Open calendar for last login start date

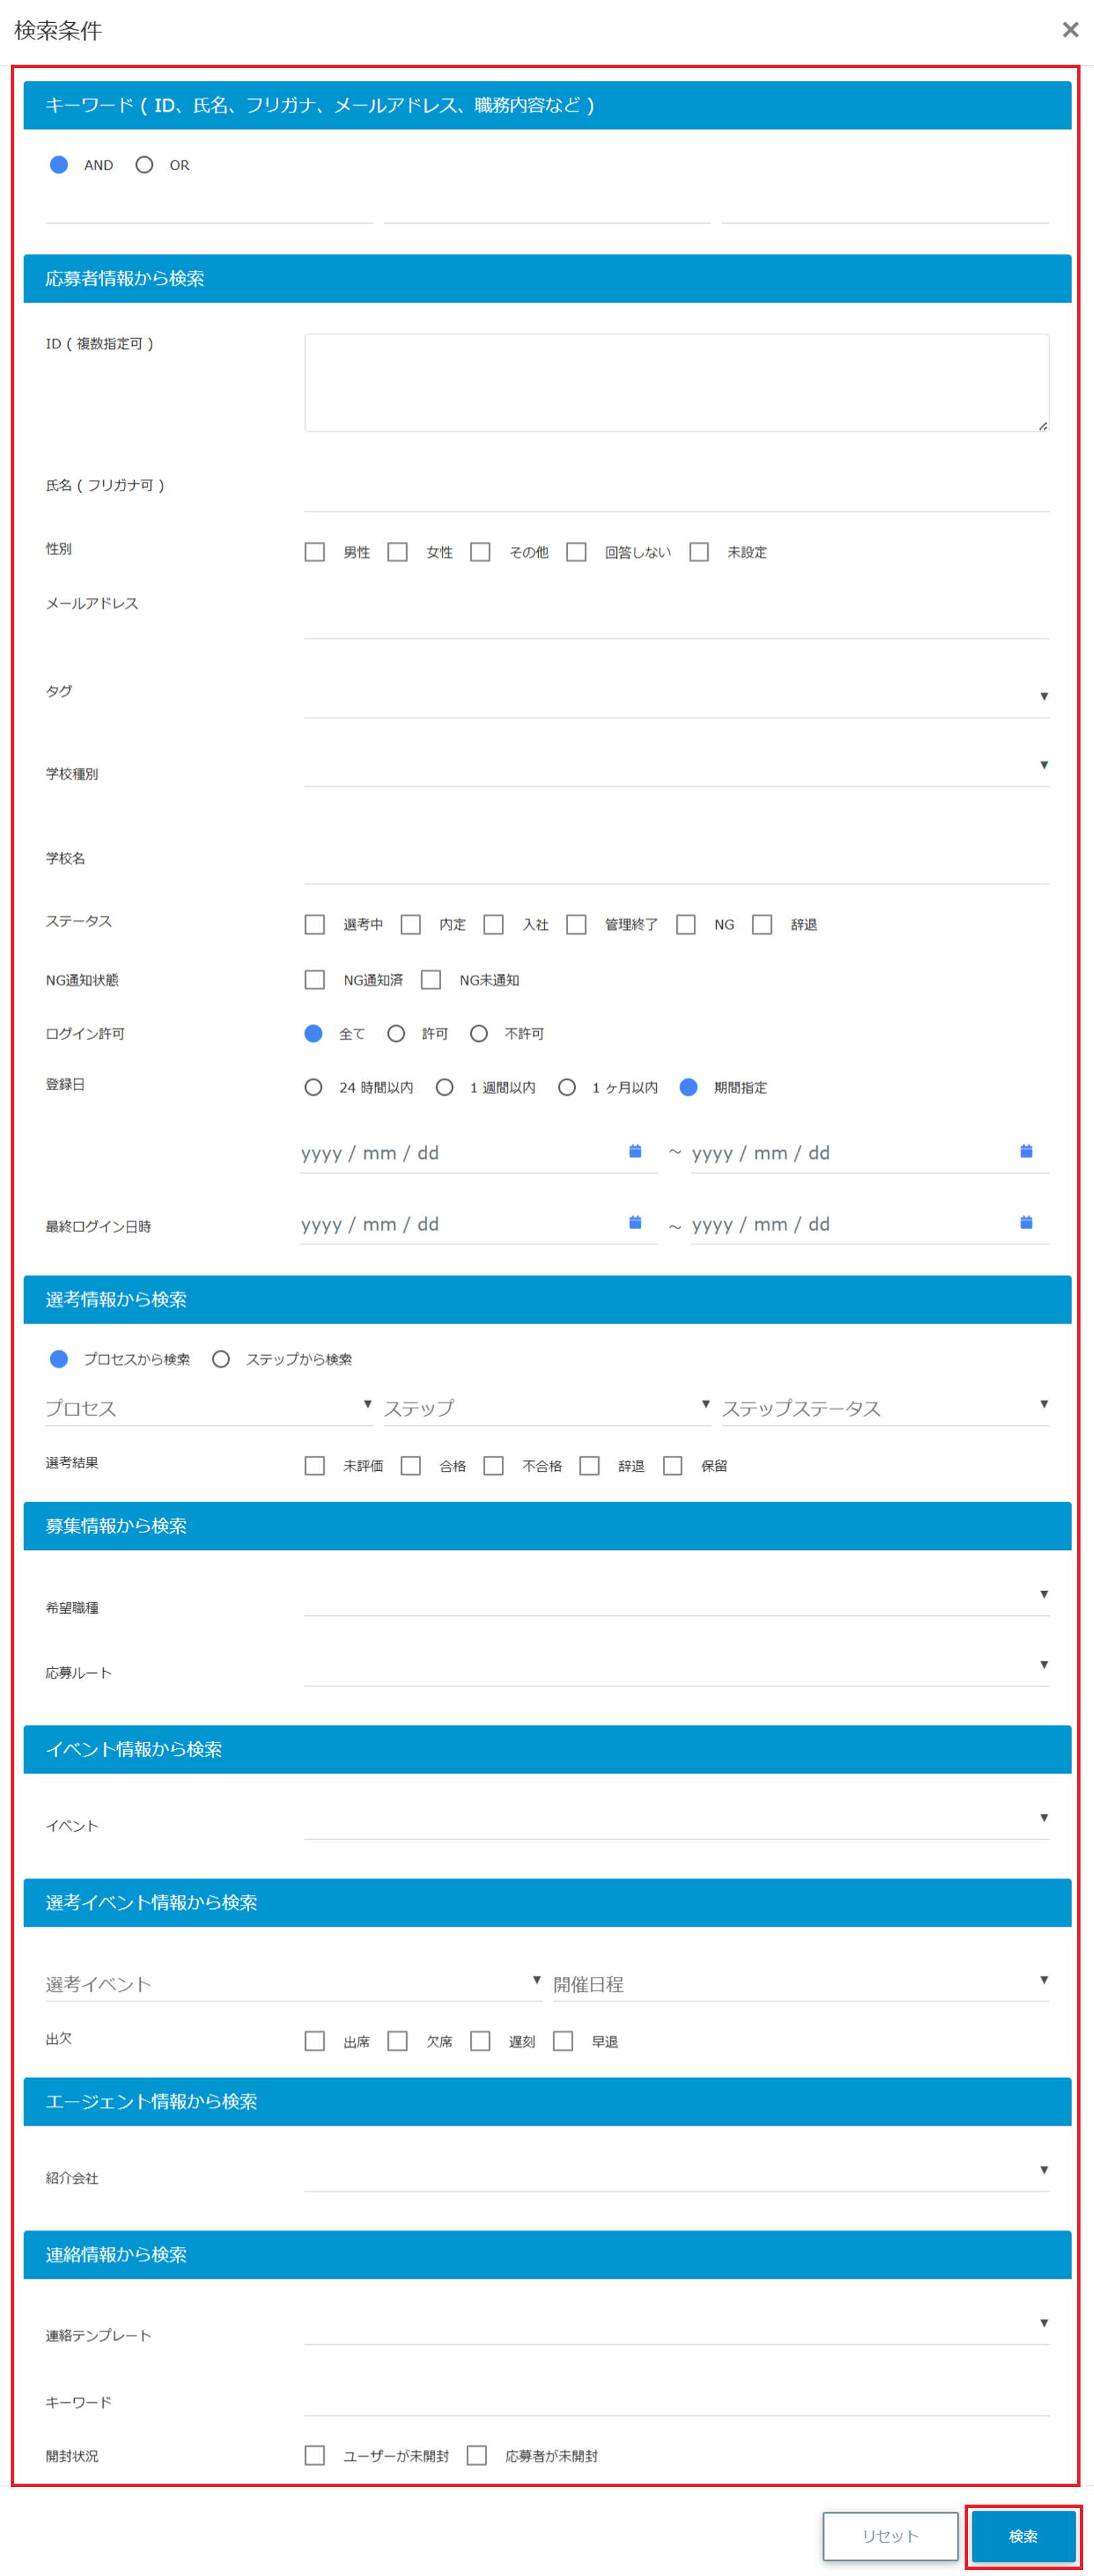click(634, 1222)
